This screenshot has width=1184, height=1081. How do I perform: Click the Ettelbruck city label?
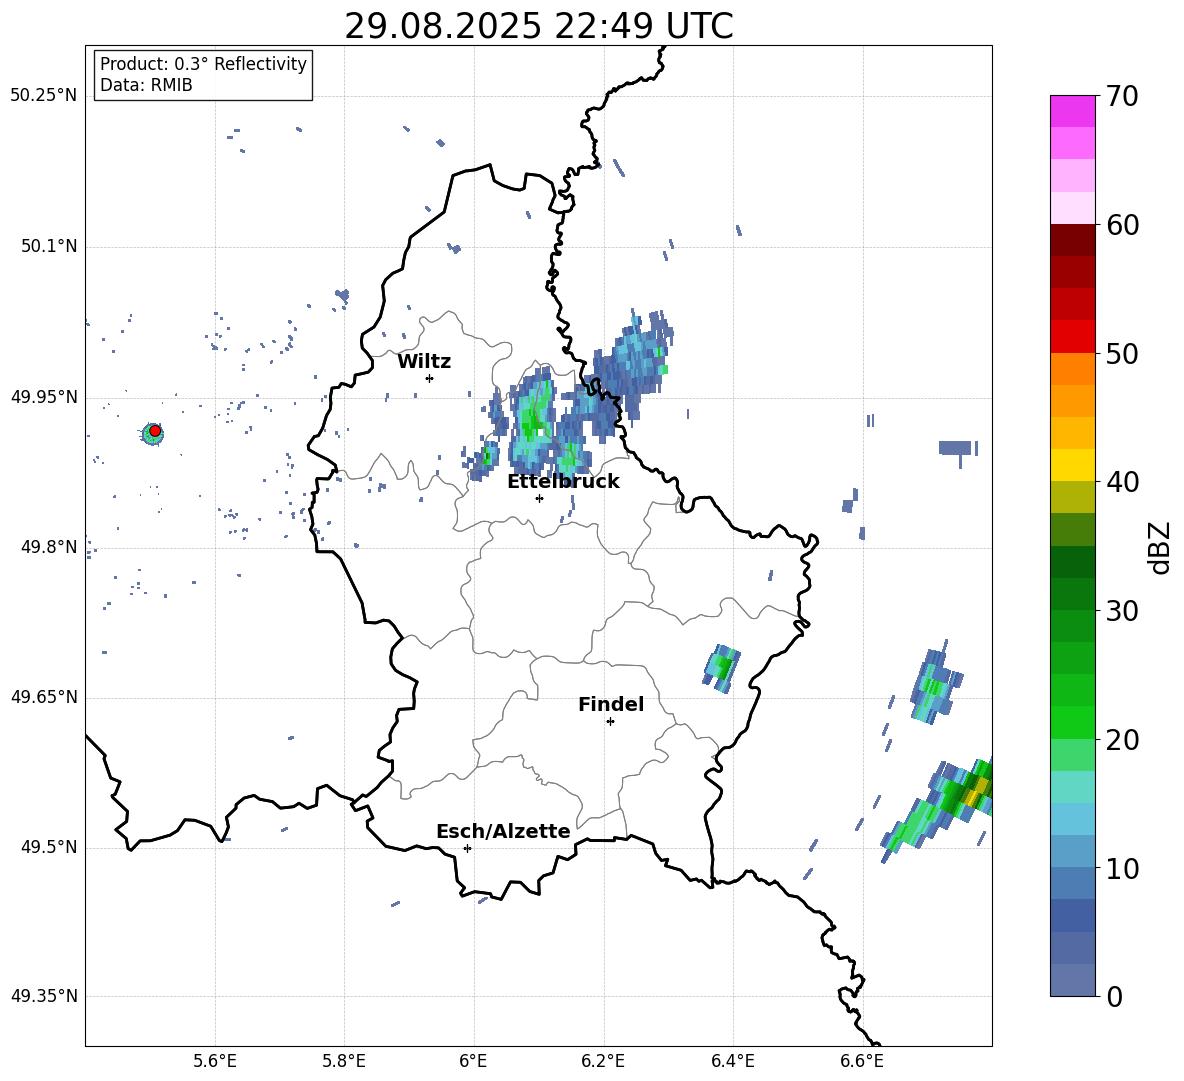(x=563, y=482)
